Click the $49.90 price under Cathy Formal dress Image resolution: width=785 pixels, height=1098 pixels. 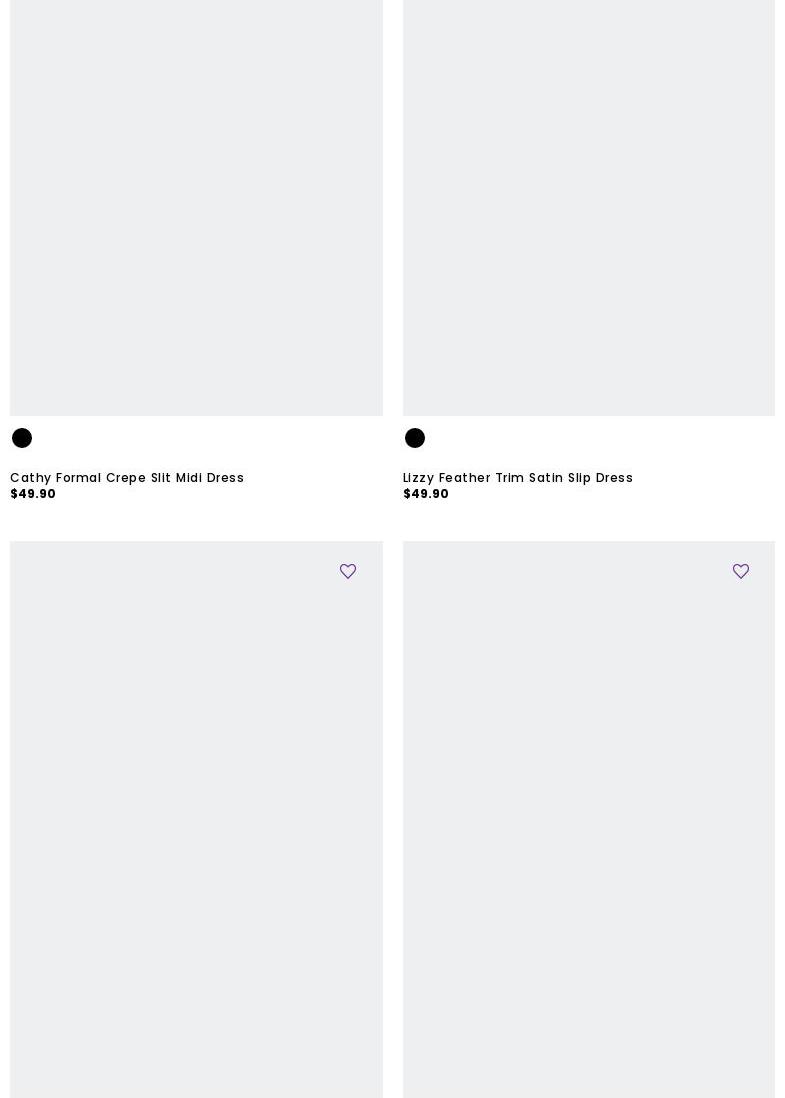click(33, 494)
